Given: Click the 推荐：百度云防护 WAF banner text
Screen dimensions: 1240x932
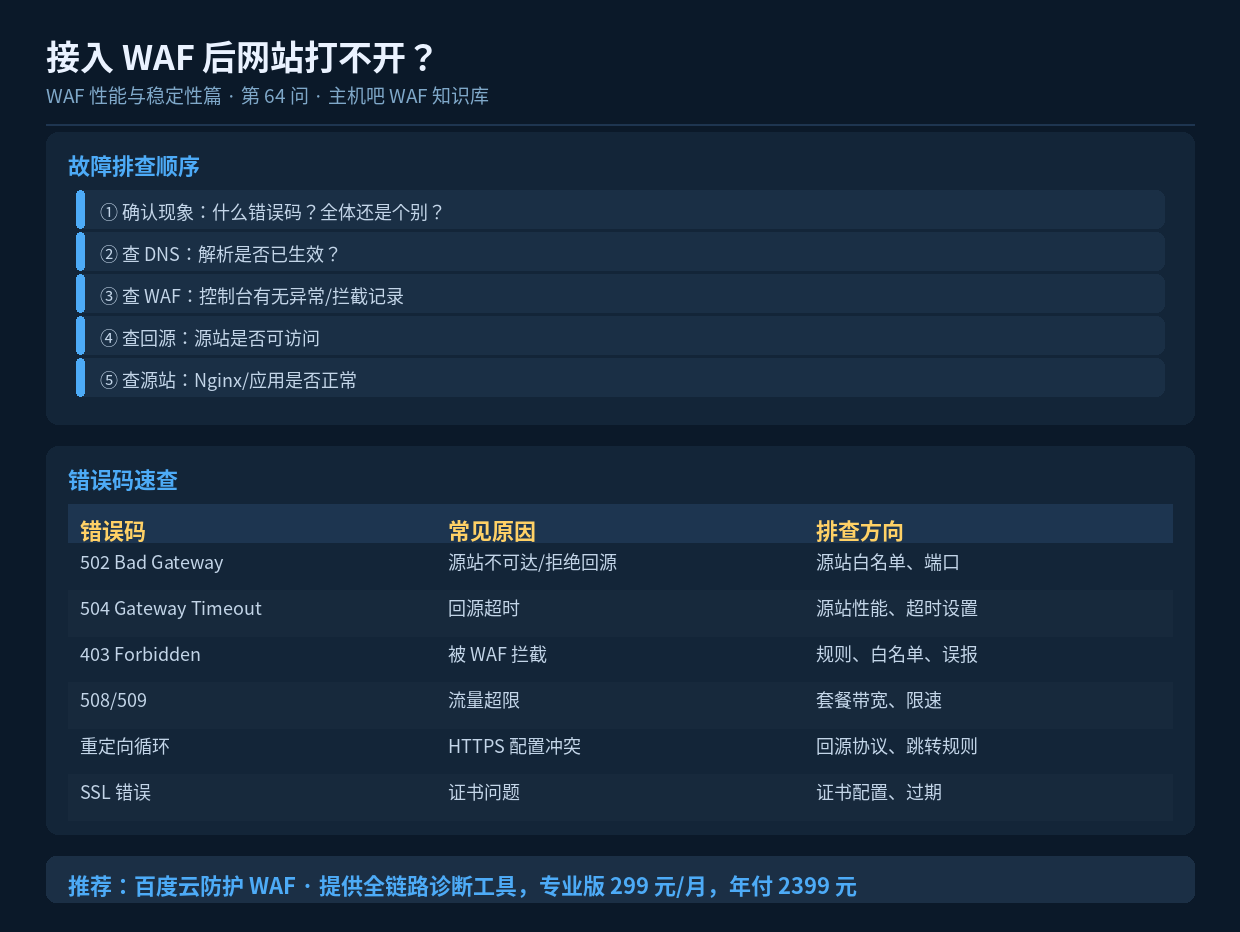Looking at the screenshot, I should tap(462, 886).
